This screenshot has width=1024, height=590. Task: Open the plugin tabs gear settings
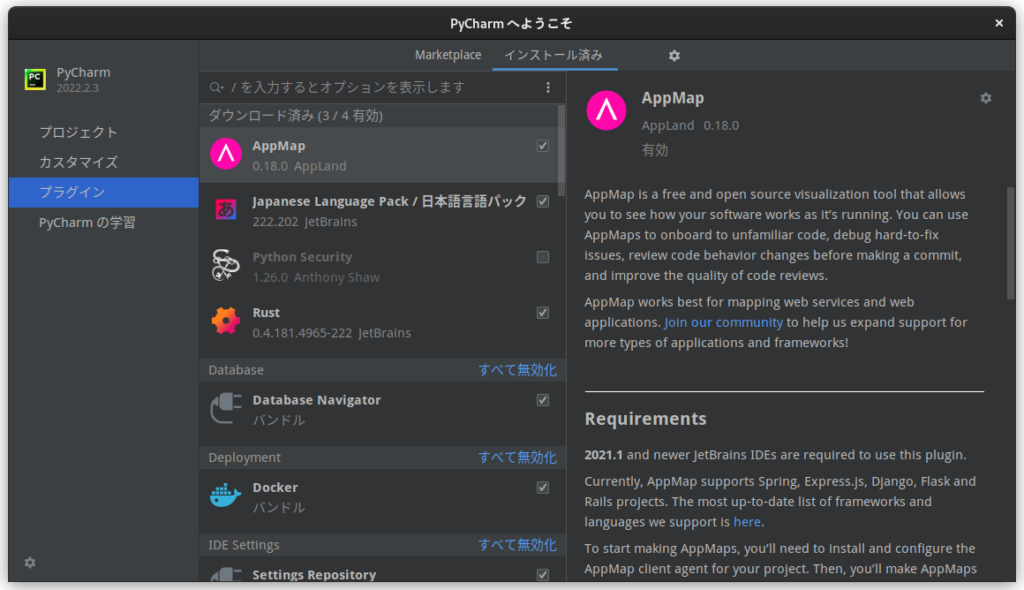674,56
